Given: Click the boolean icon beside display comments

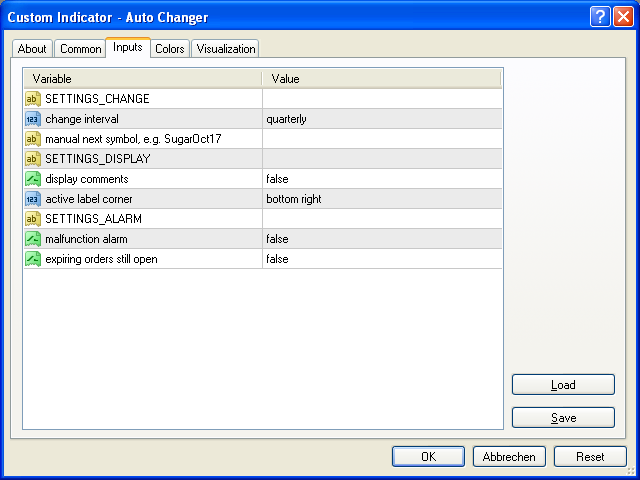Looking at the screenshot, I should pyautogui.click(x=32, y=179).
